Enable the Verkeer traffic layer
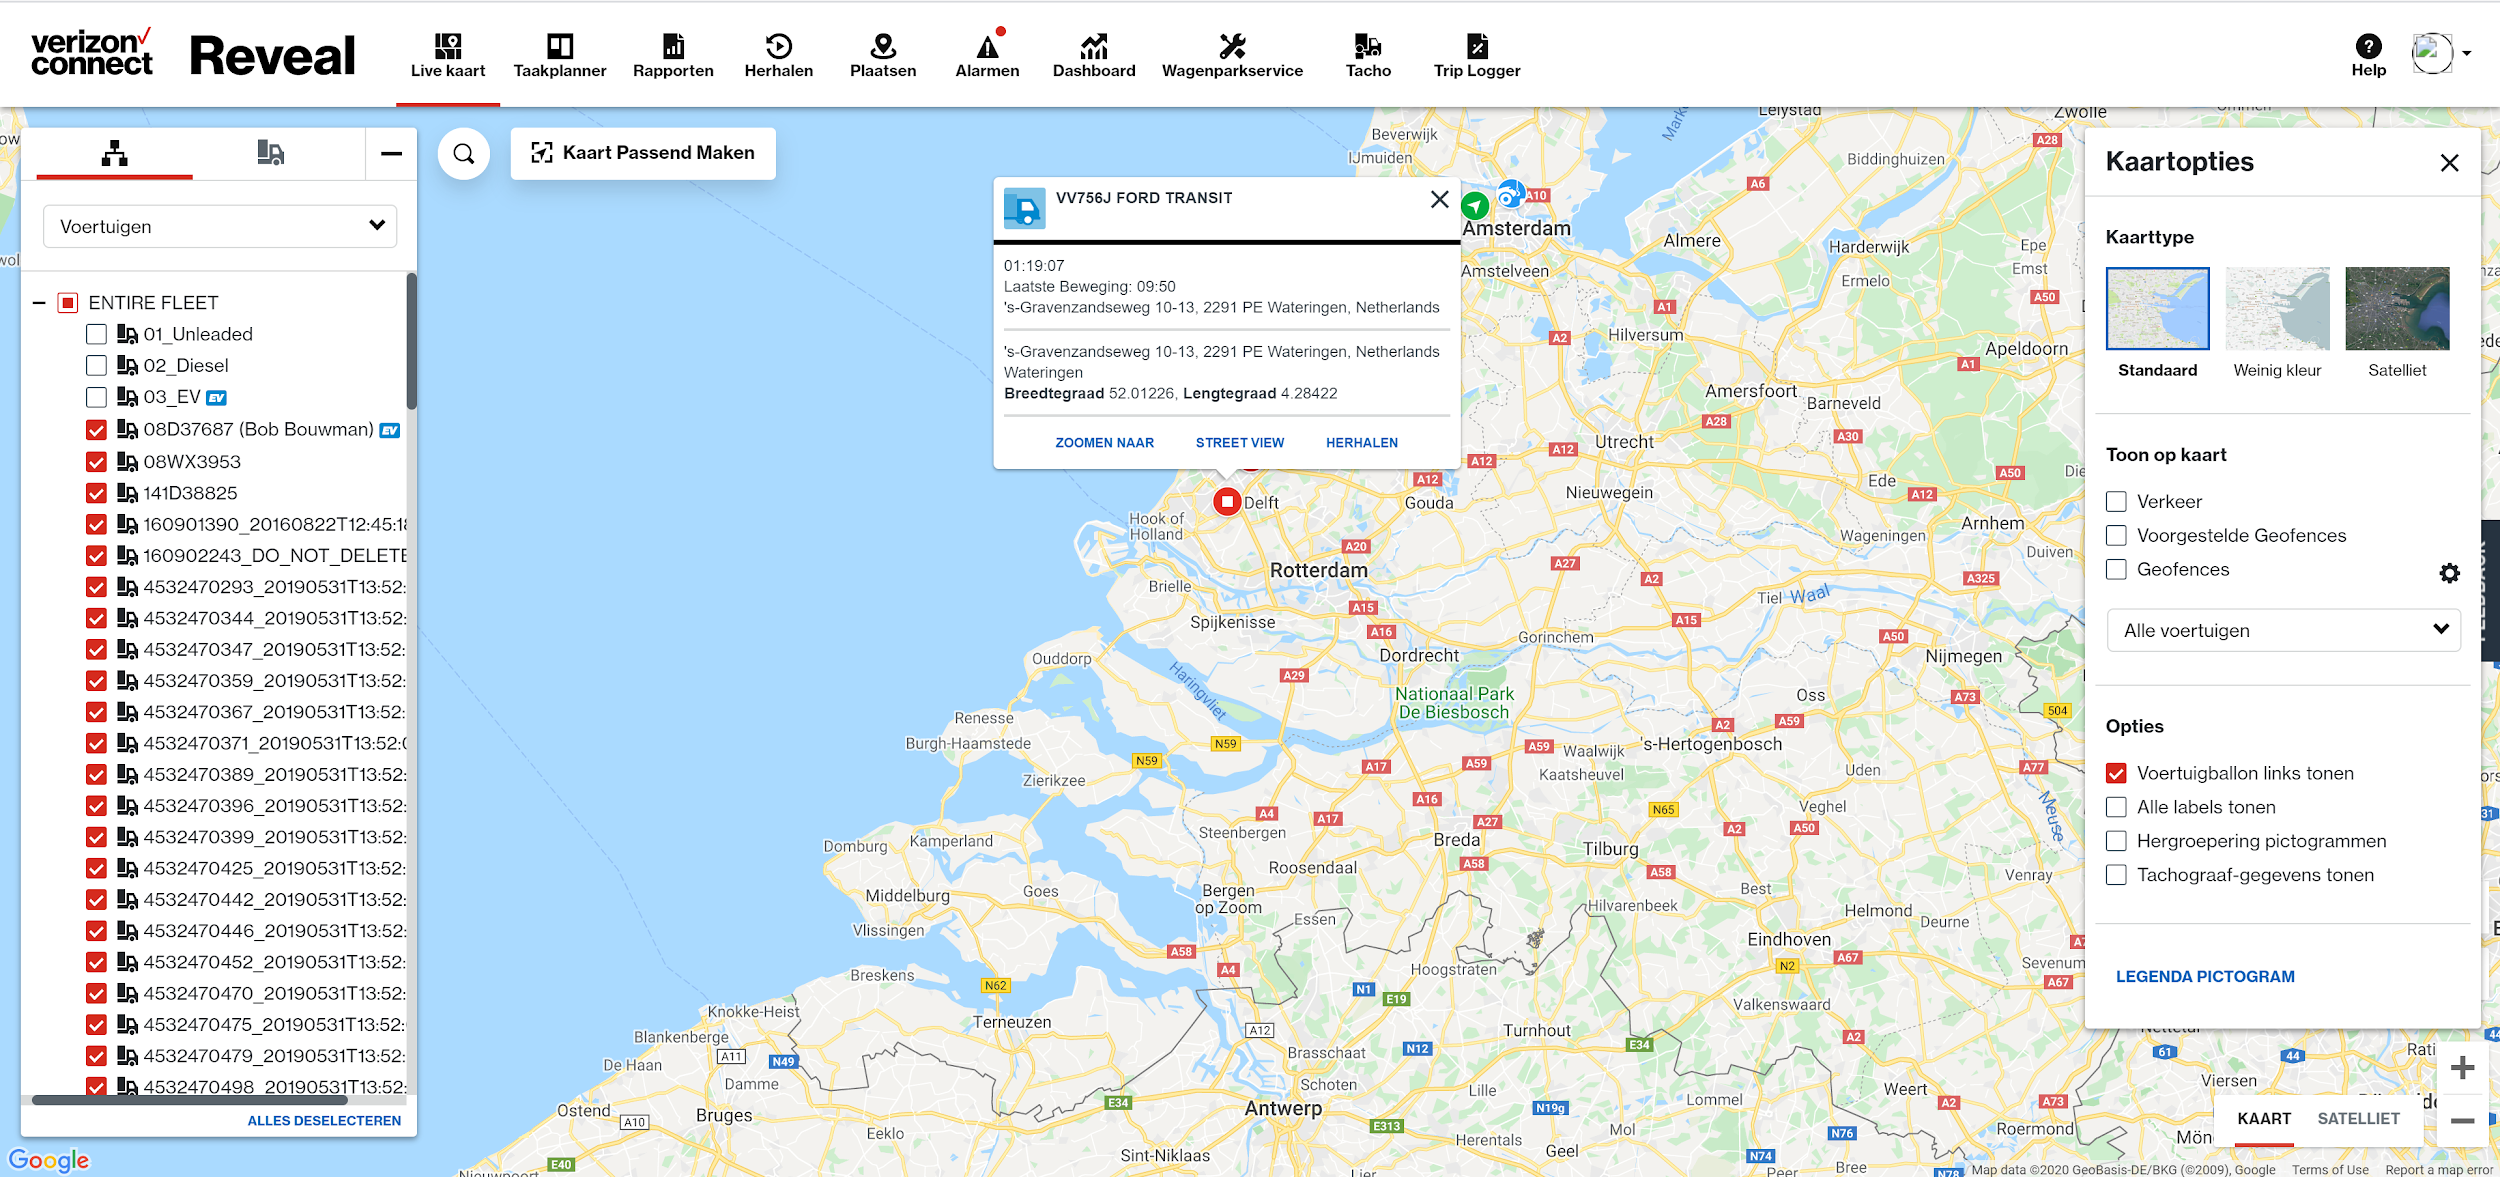The width and height of the screenshot is (2500, 1177). point(2116,501)
